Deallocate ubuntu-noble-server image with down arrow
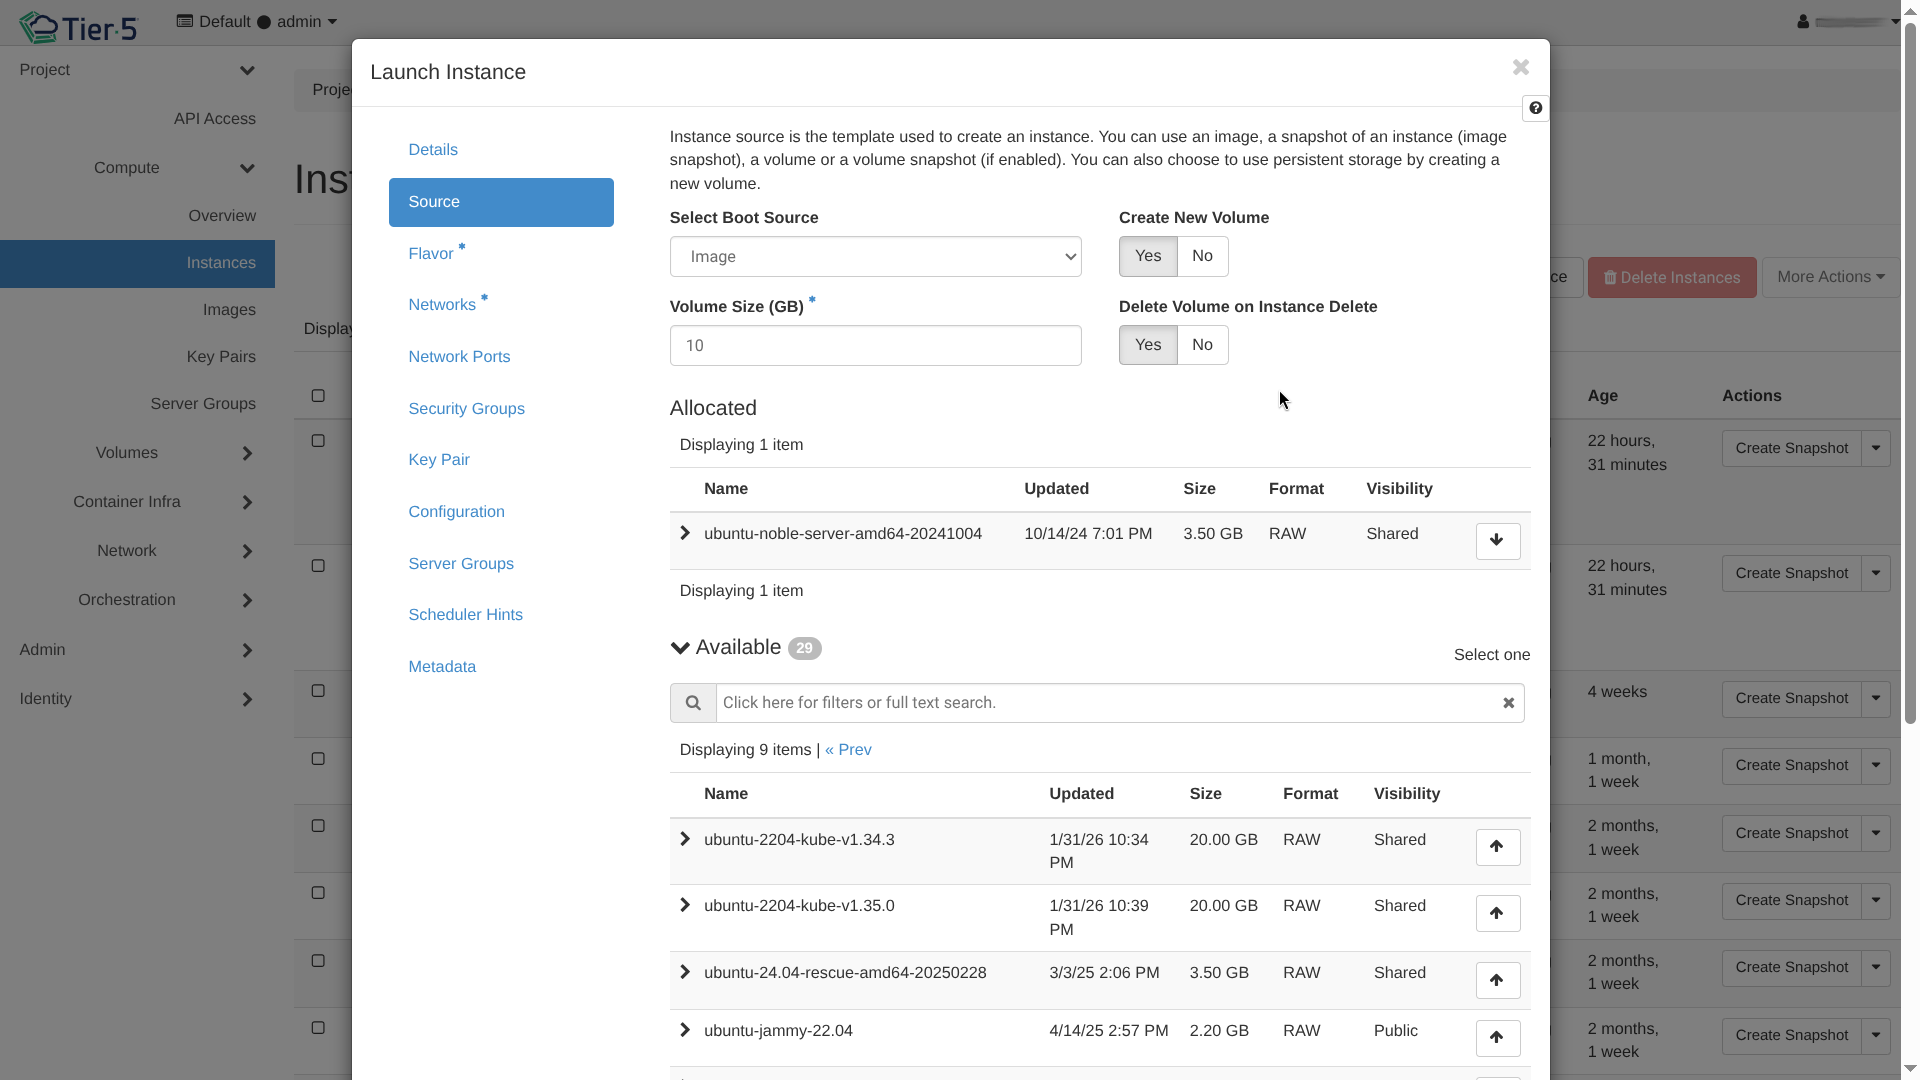Viewport: 1920px width, 1080px height. pyautogui.click(x=1497, y=541)
